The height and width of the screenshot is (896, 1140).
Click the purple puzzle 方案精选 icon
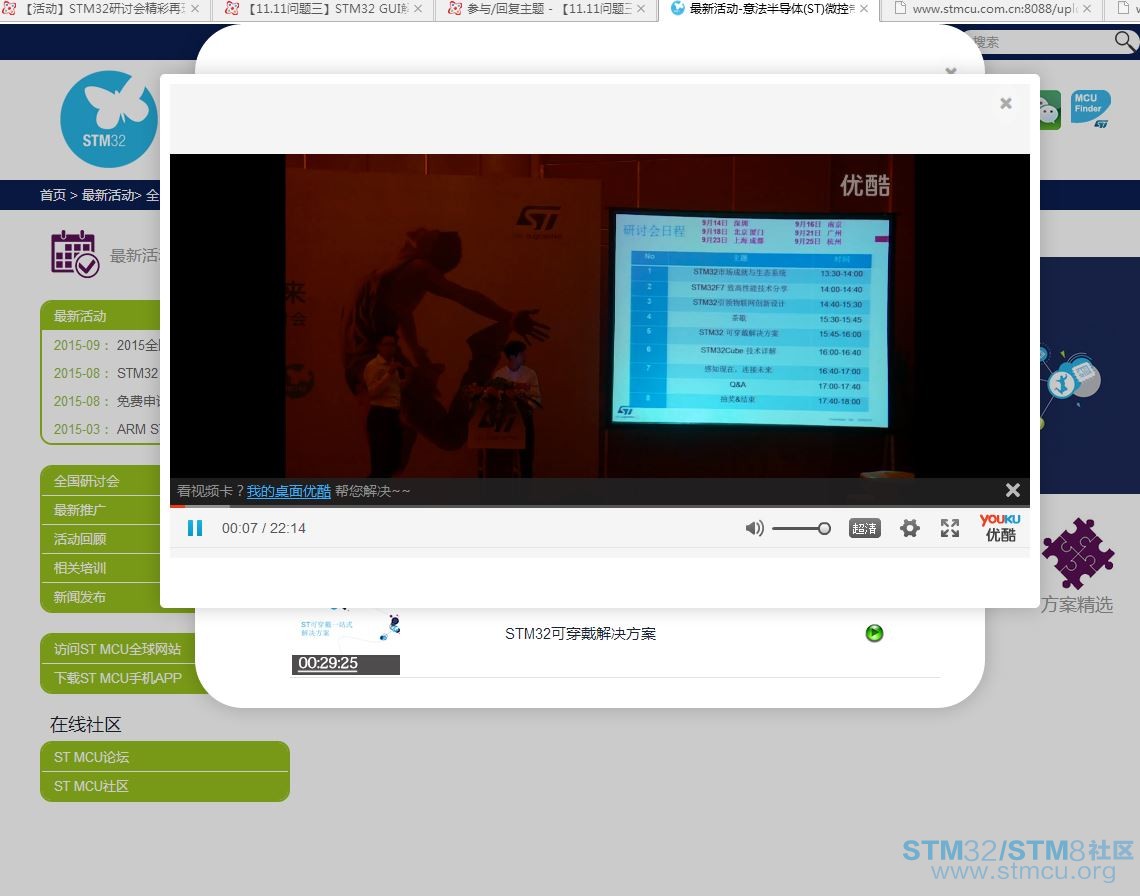(x=1077, y=553)
